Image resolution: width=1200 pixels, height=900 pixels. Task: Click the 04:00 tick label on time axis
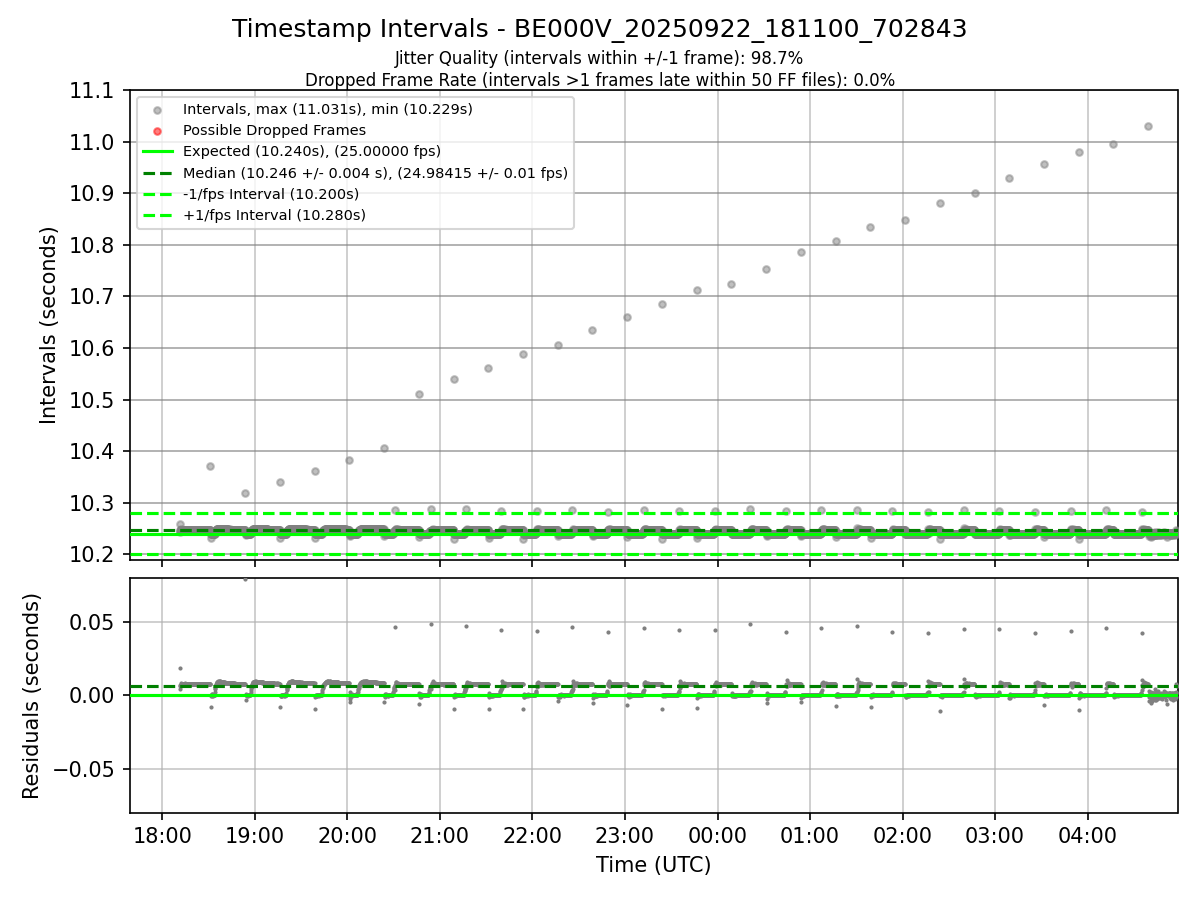tap(1087, 833)
